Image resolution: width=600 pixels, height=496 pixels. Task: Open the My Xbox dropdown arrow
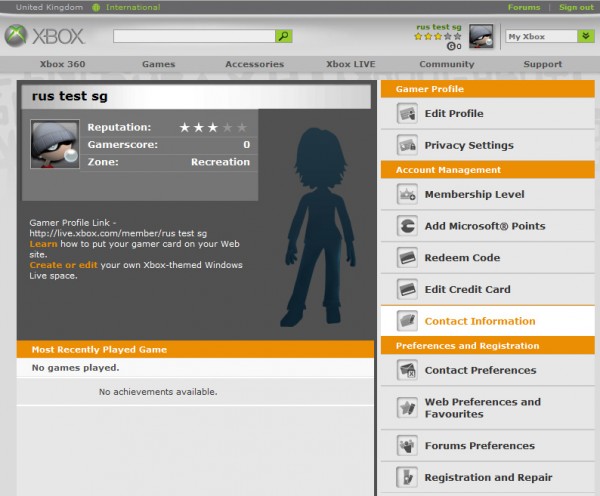[x=585, y=36]
